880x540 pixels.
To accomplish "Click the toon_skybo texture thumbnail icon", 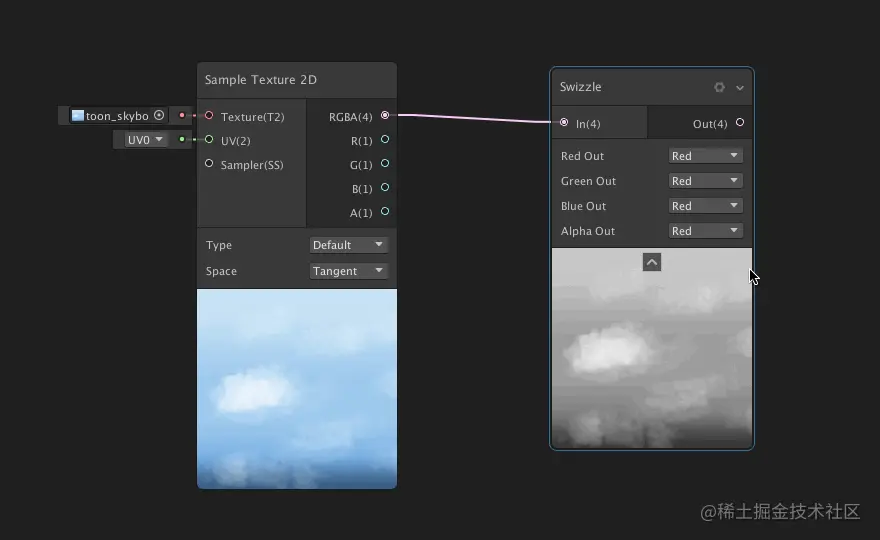I will point(77,116).
